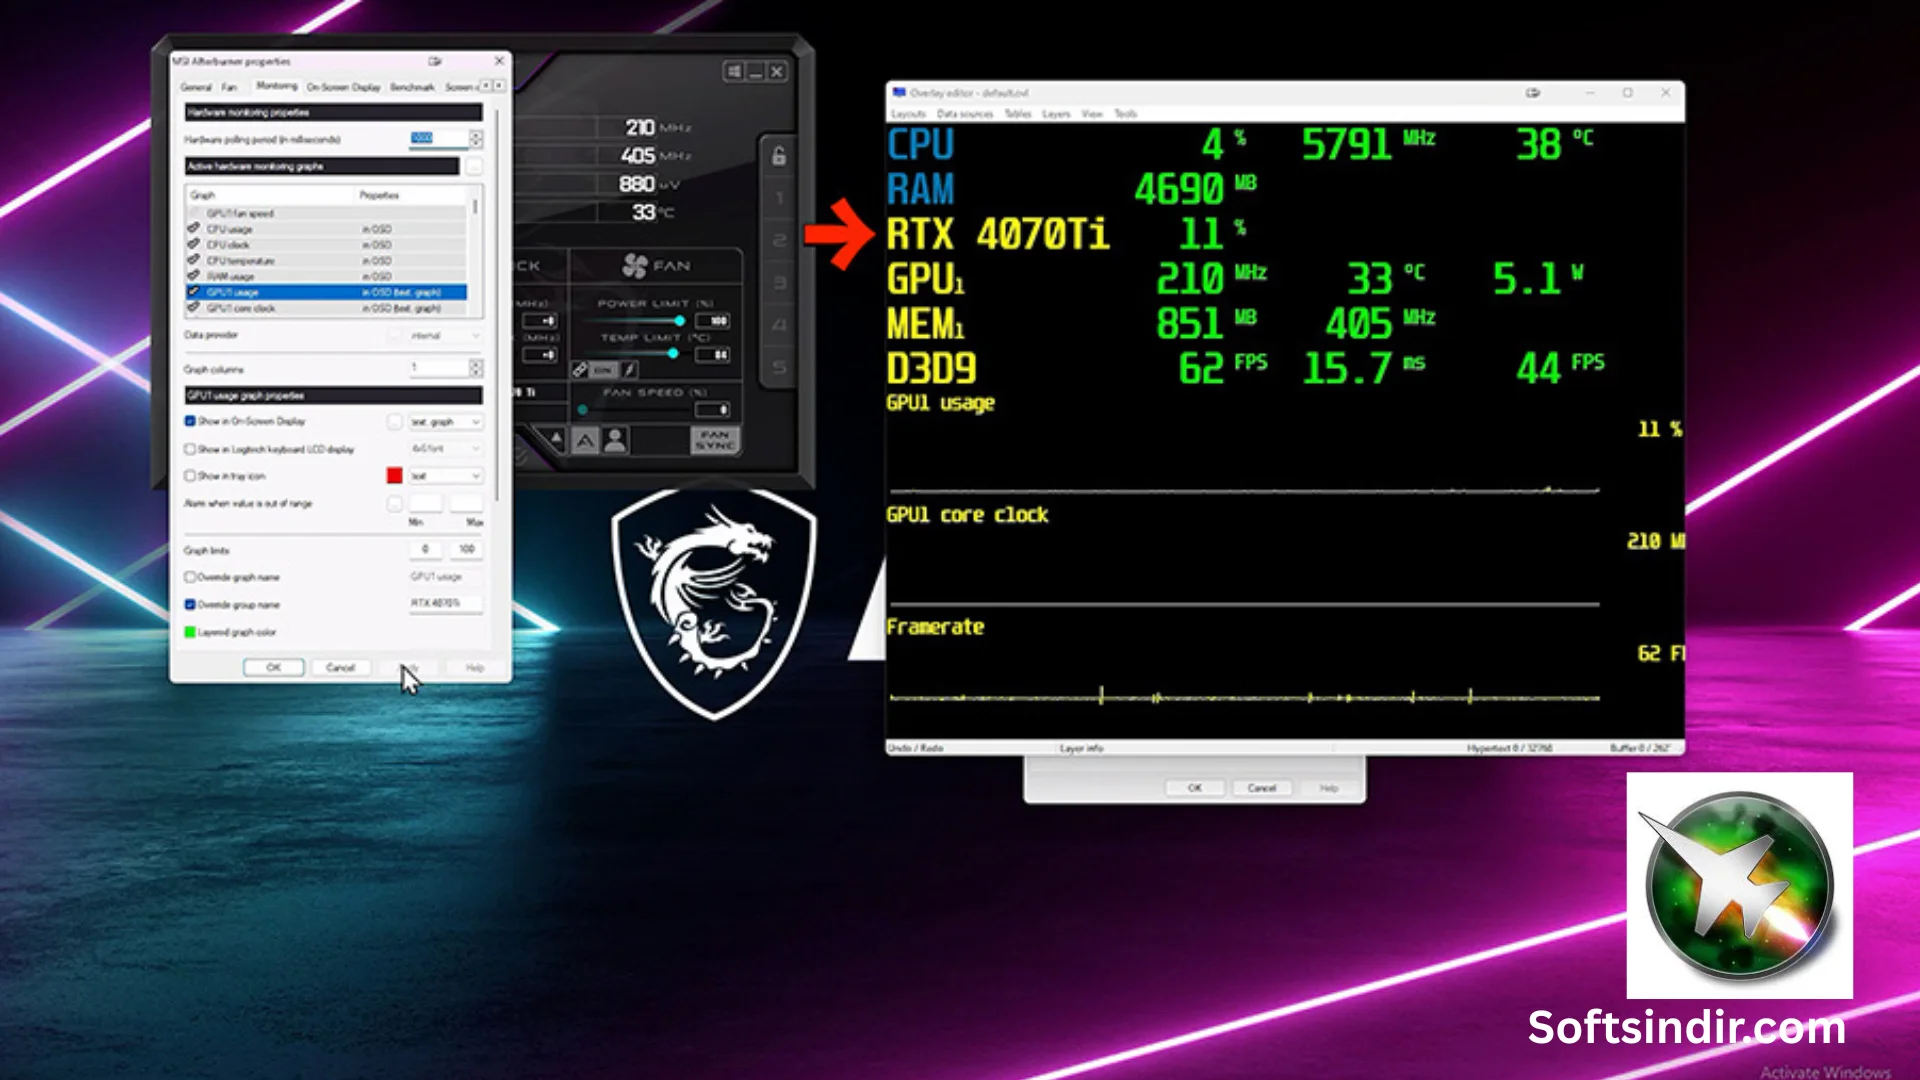Select profile slot 2 in Afterburner
This screenshot has width=1920, height=1080.
pyautogui.click(x=778, y=240)
